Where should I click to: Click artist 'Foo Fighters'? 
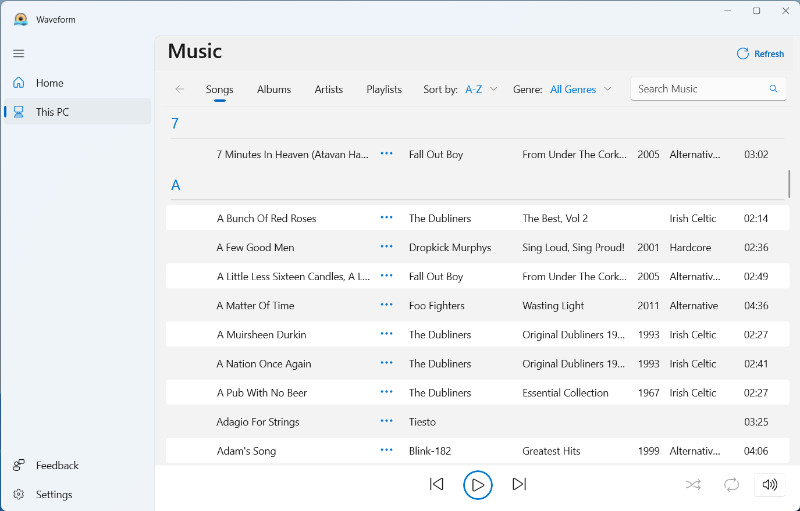point(437,305)
